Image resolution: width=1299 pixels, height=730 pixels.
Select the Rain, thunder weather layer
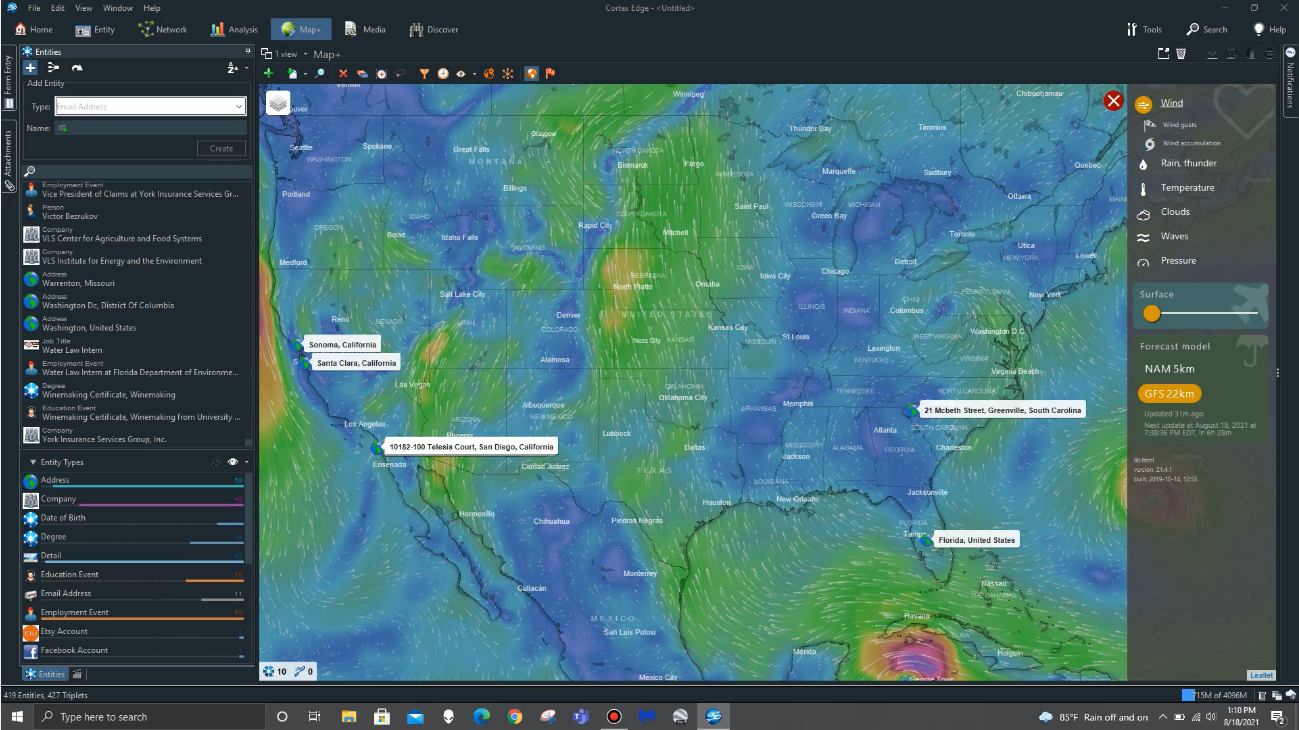click(x=1187, y=163)
